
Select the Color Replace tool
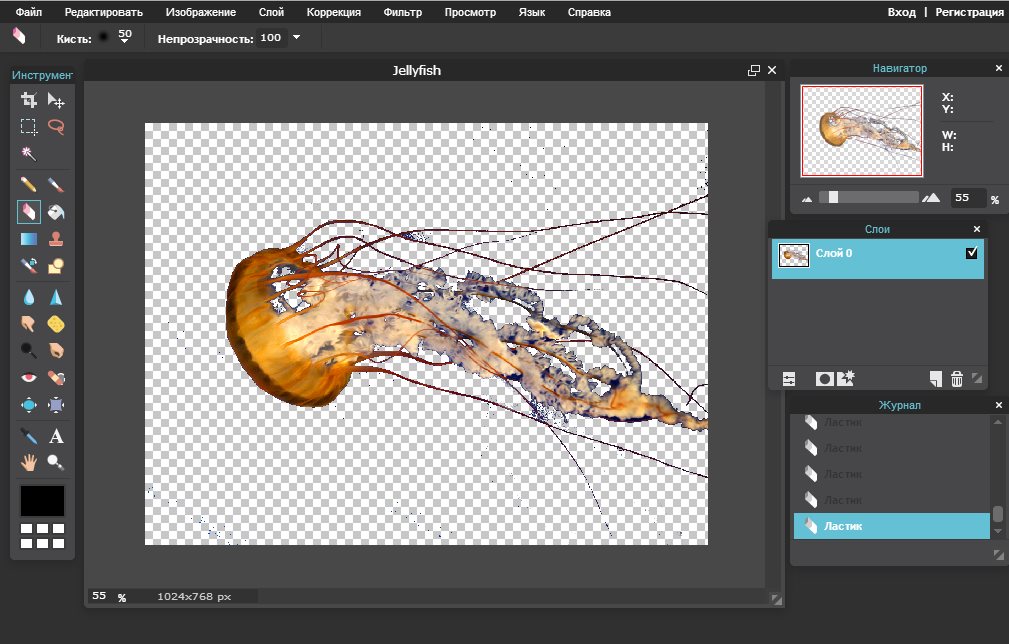tap(28, 266)
